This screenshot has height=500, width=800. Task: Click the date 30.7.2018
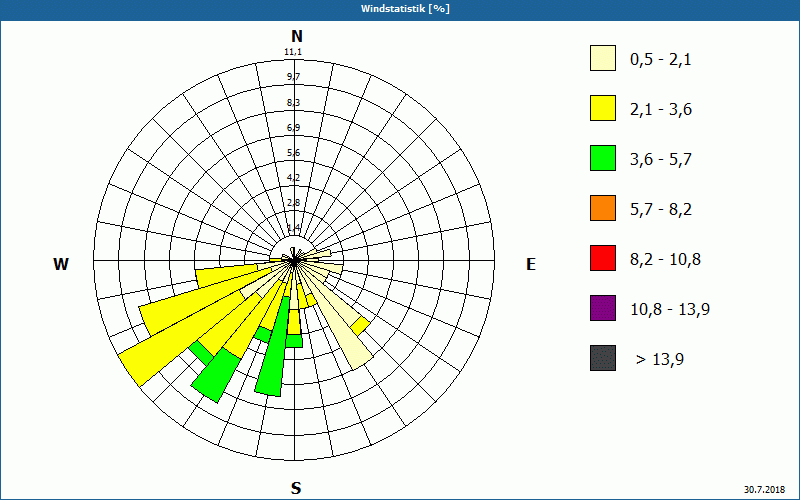764,489
